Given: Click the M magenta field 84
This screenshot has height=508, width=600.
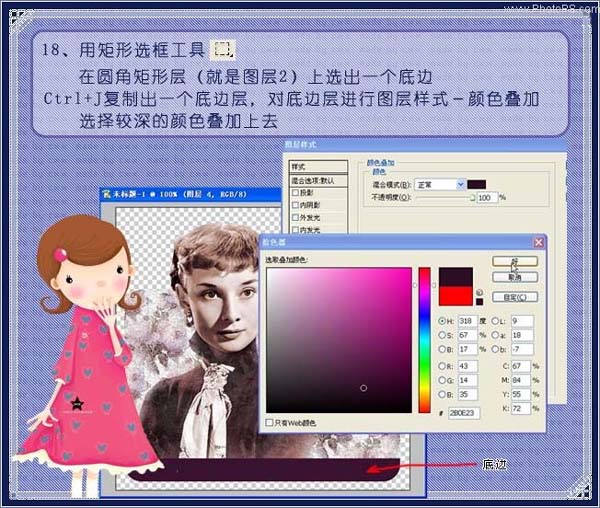Looking at the screenshot, I should coord(521,380).
